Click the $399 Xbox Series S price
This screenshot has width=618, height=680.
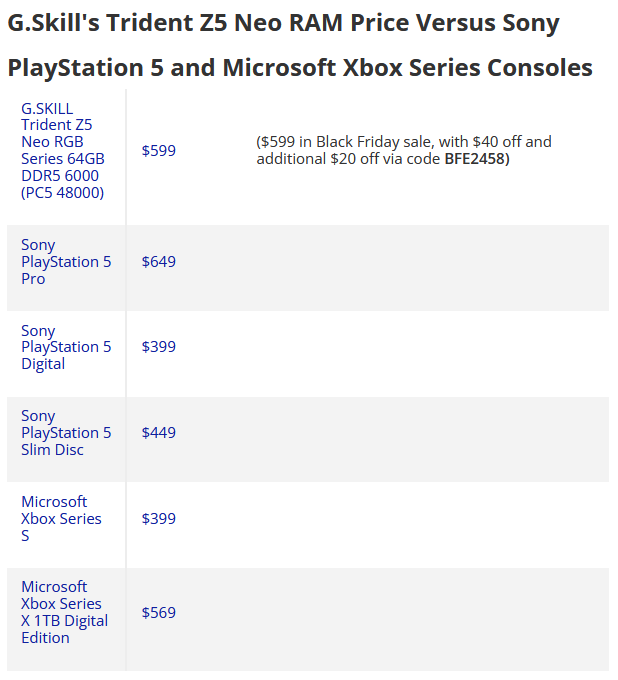coord(158,518)
